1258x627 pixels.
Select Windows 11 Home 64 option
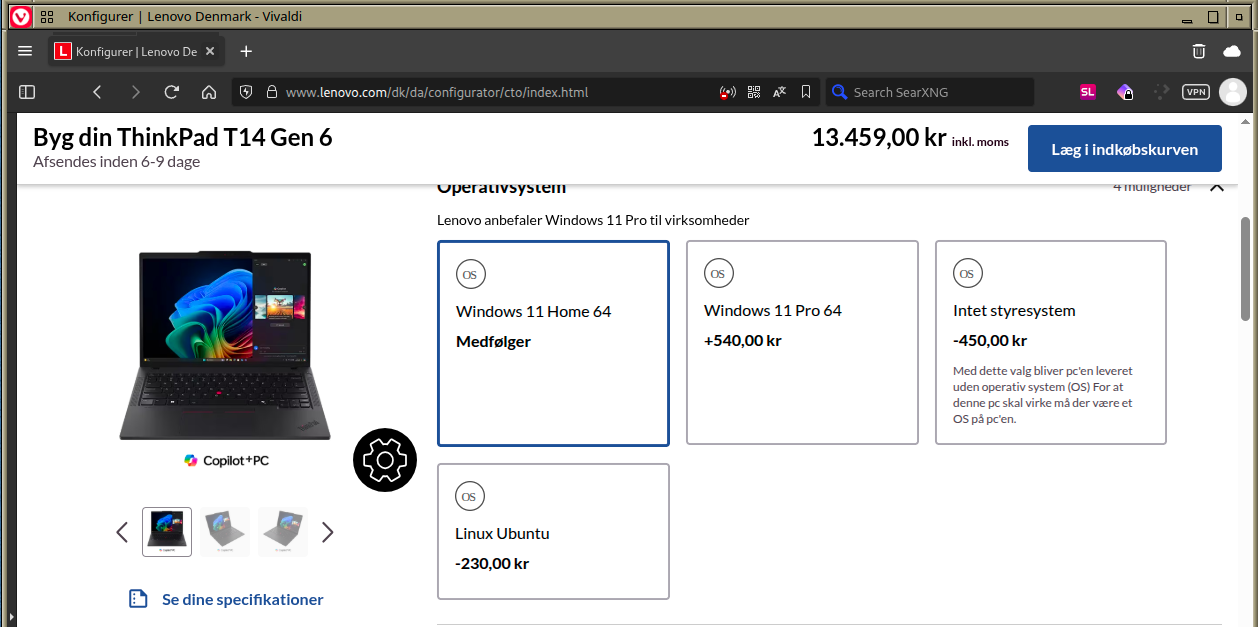point(553,343)
